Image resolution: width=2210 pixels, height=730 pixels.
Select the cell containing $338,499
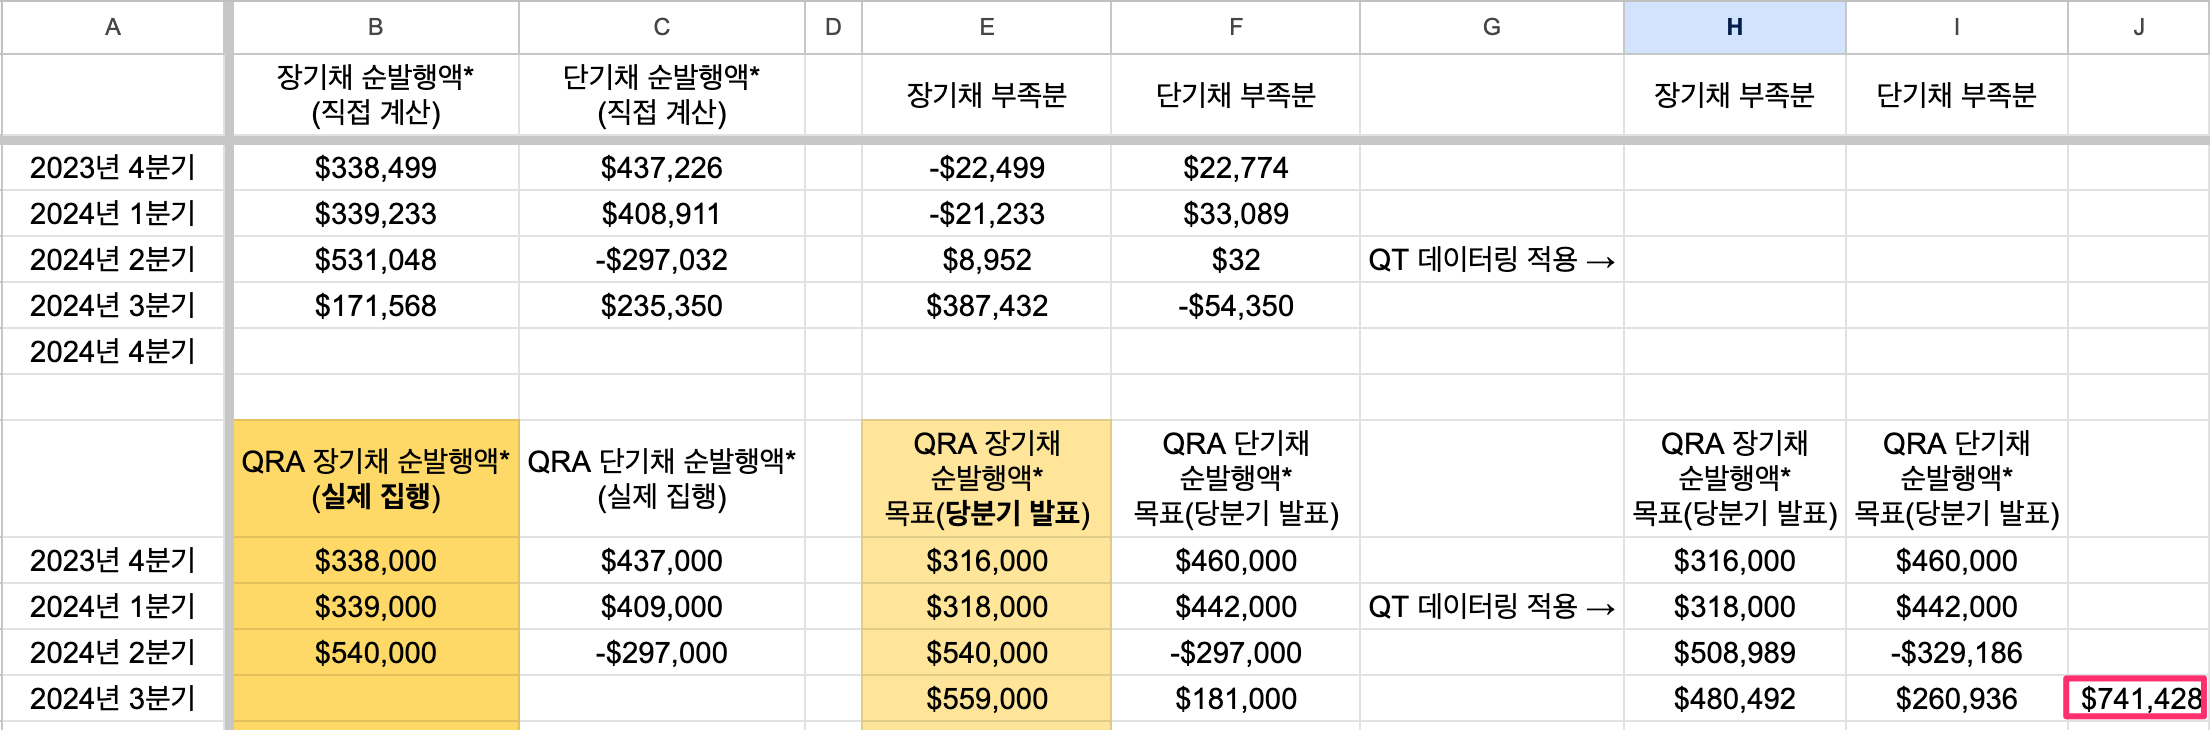375,168
